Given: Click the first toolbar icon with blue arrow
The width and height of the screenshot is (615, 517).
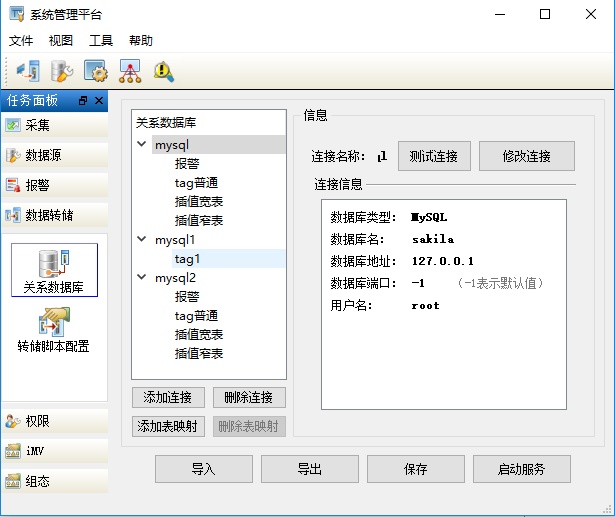Looking at the screenshot, I should (x=27, y=71).
